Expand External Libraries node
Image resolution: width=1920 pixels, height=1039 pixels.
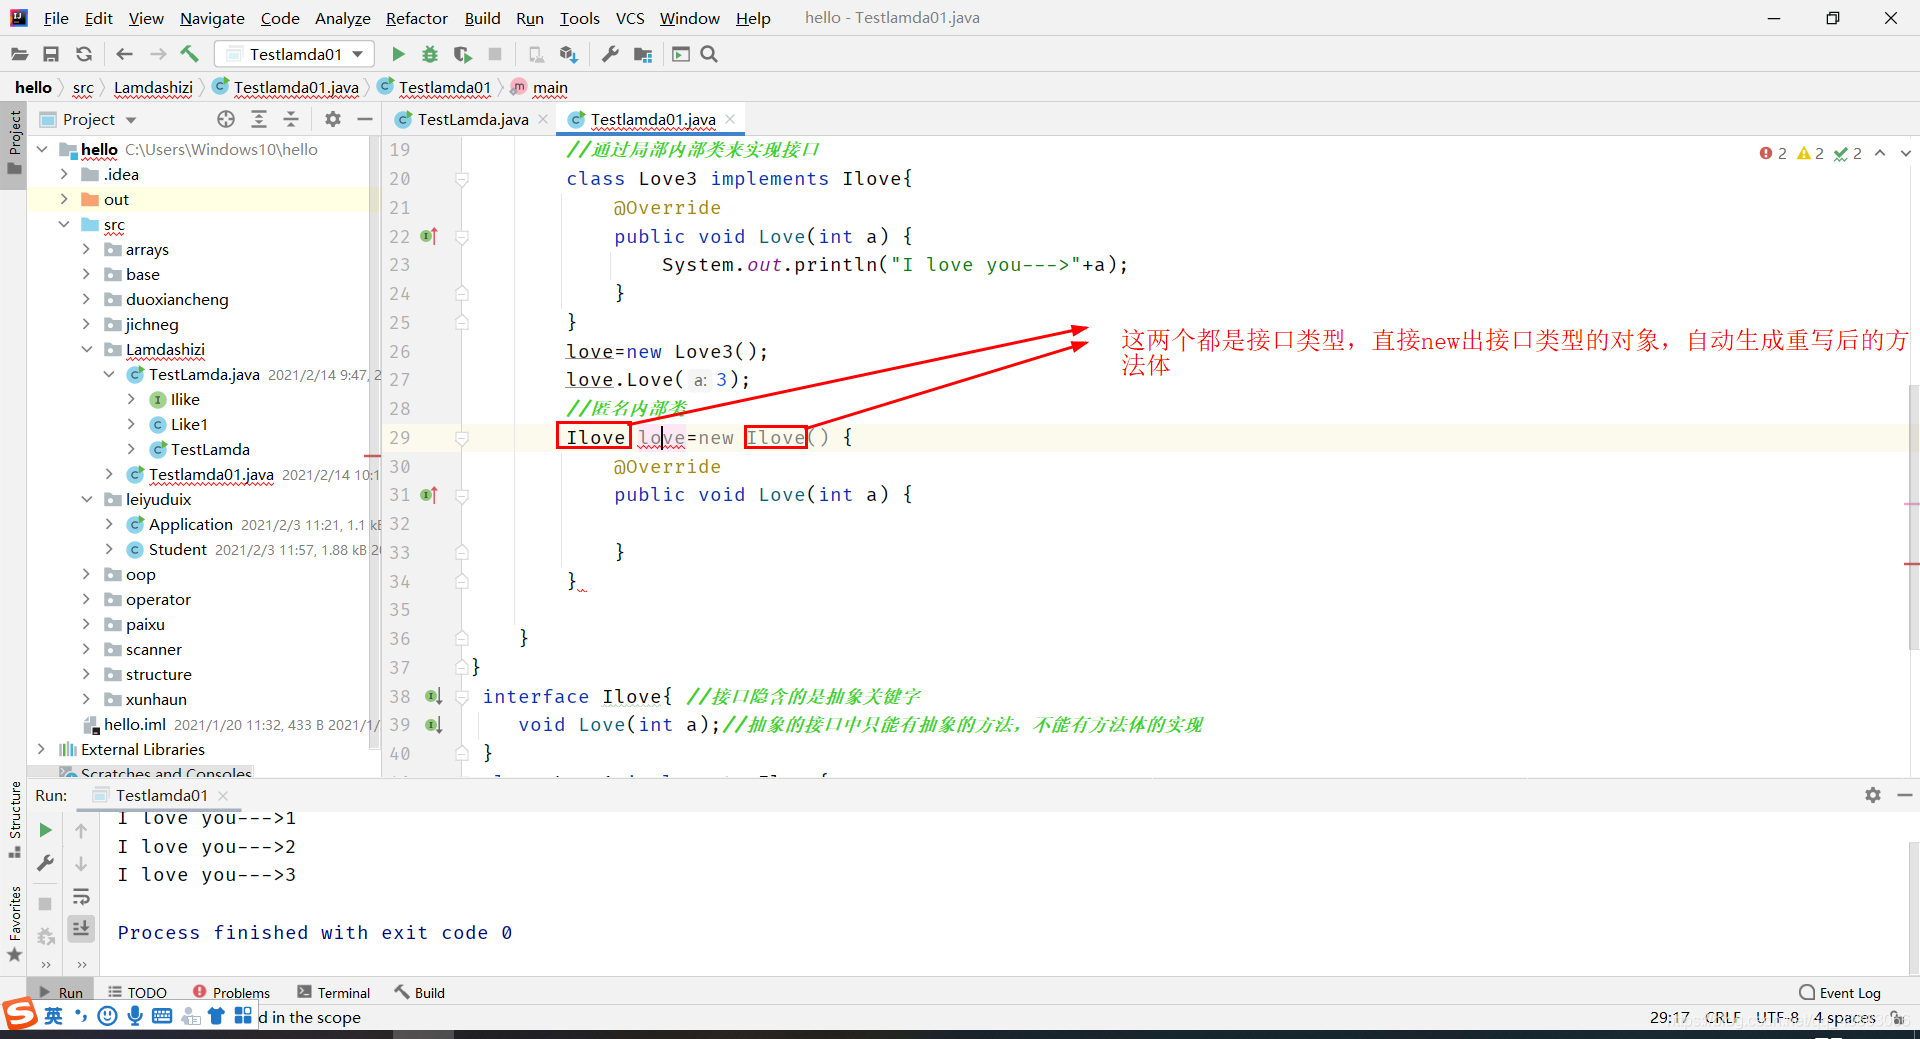[41, 749]
